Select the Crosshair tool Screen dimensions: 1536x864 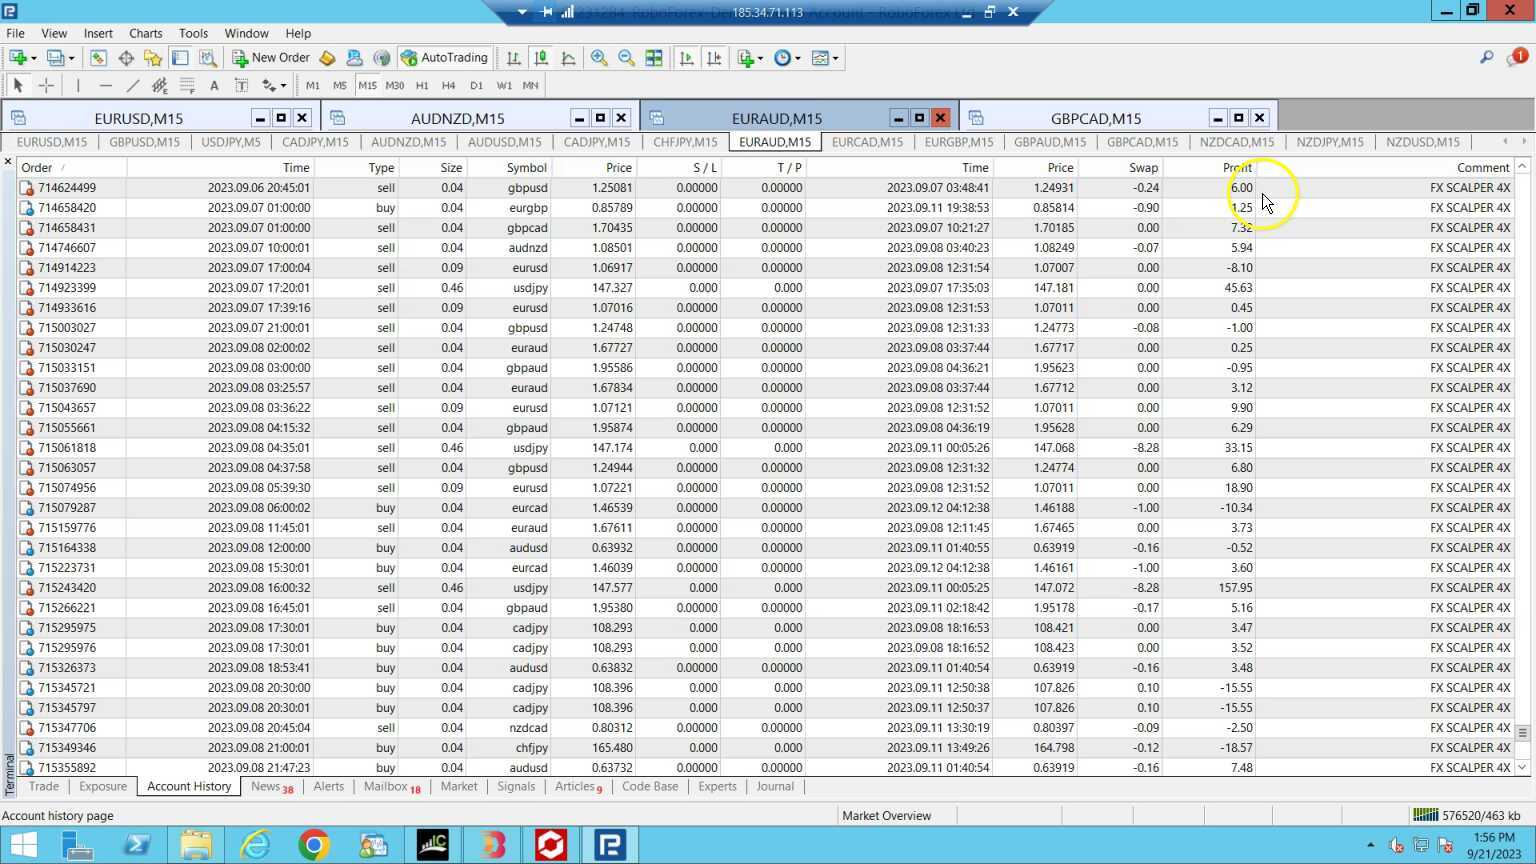(45, 85)
